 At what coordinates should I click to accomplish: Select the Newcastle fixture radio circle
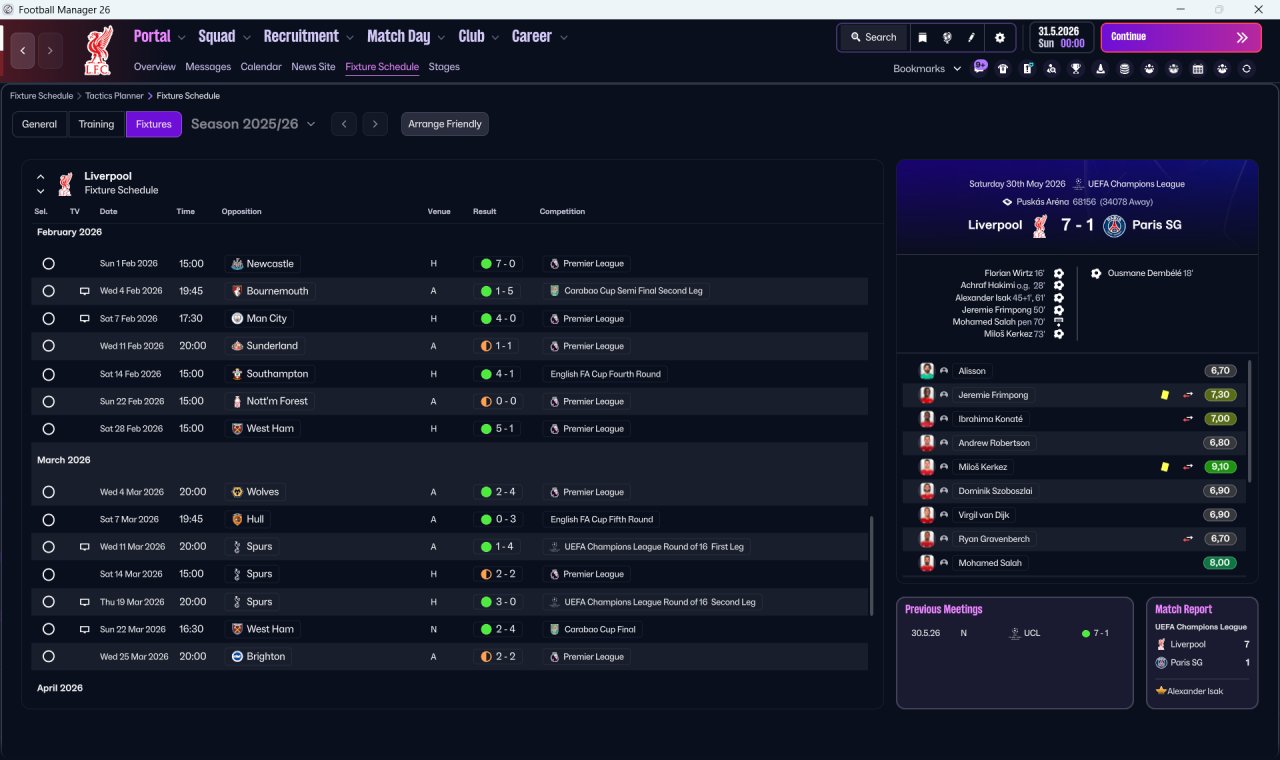48,264
